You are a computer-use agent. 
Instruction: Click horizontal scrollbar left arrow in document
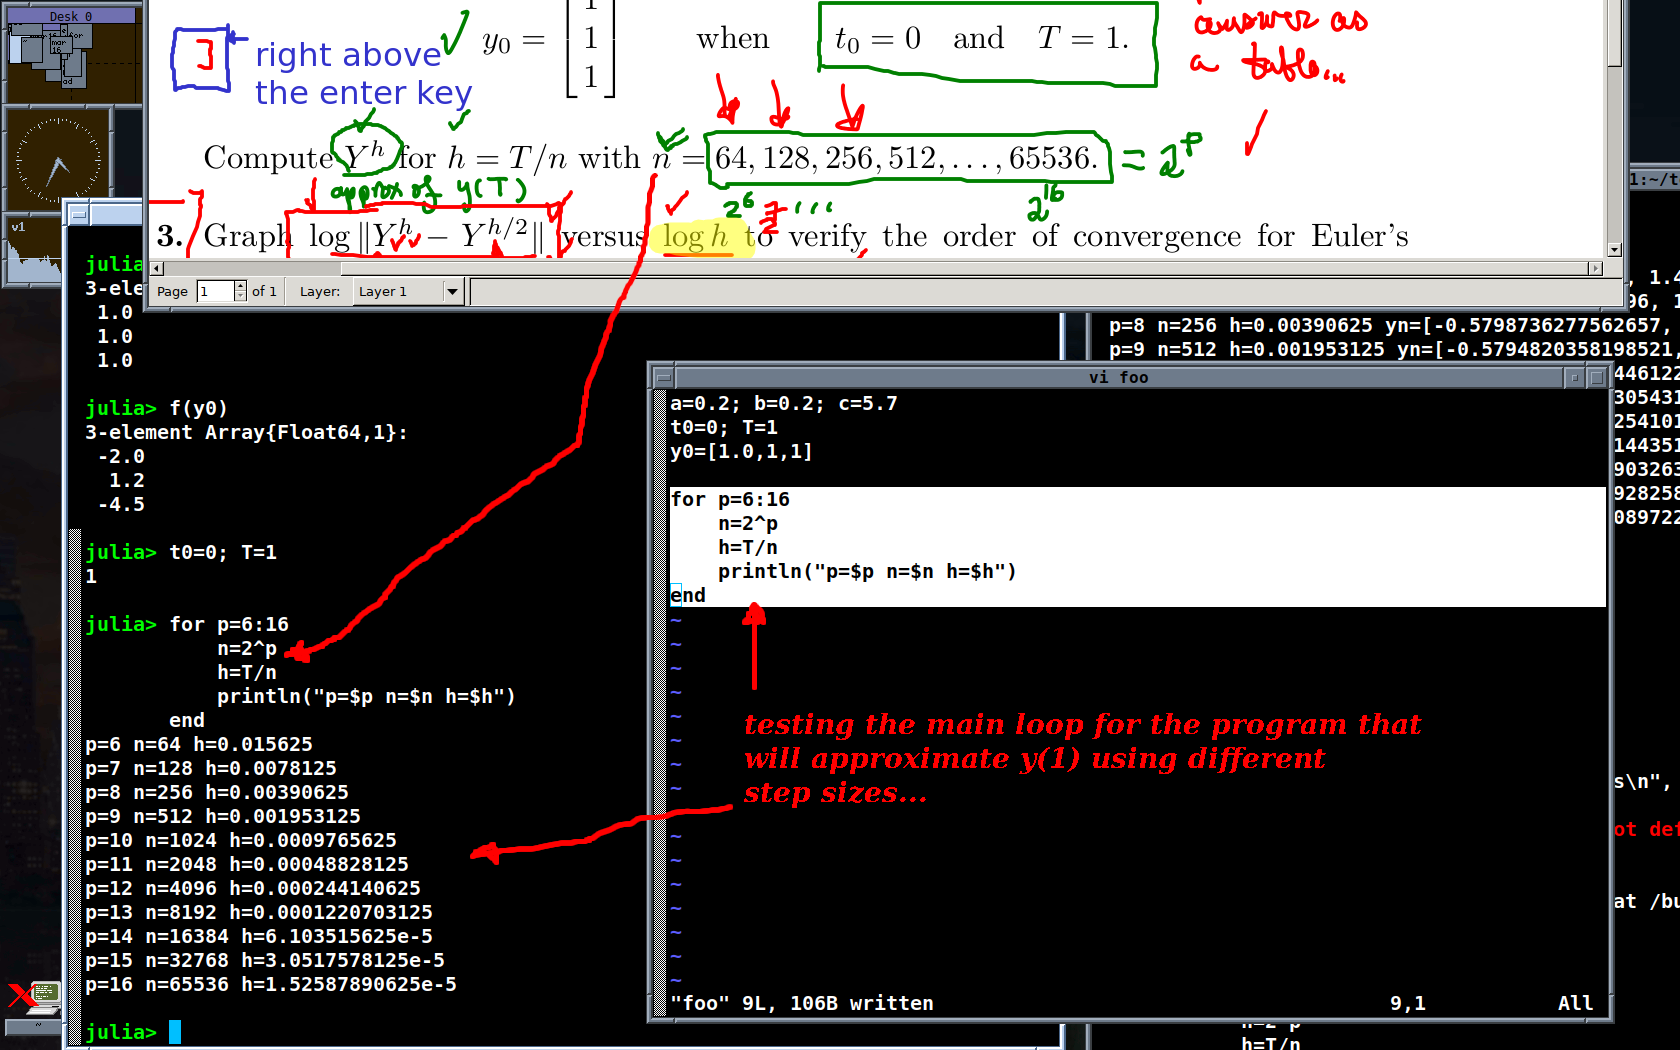[157, 268]
